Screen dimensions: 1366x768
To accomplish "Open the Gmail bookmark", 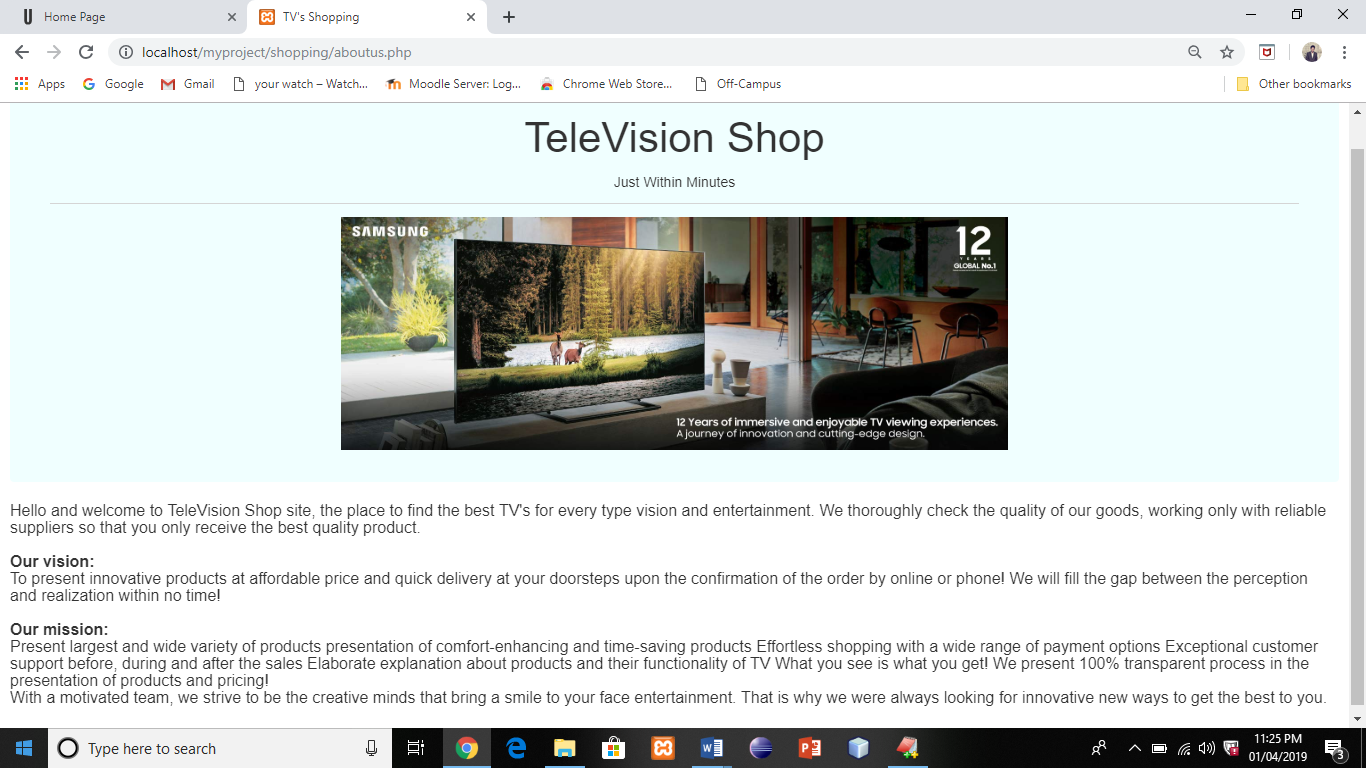I will 188,84.
